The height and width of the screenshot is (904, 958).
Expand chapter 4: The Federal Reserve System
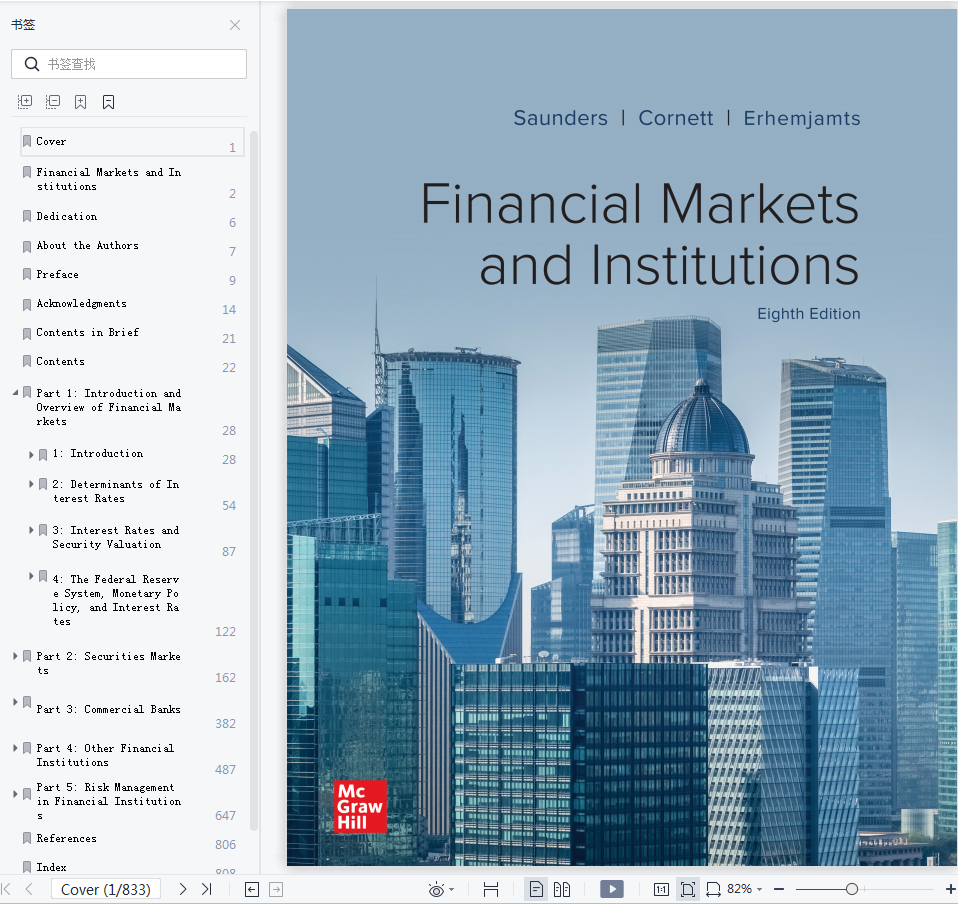[31, 575]
